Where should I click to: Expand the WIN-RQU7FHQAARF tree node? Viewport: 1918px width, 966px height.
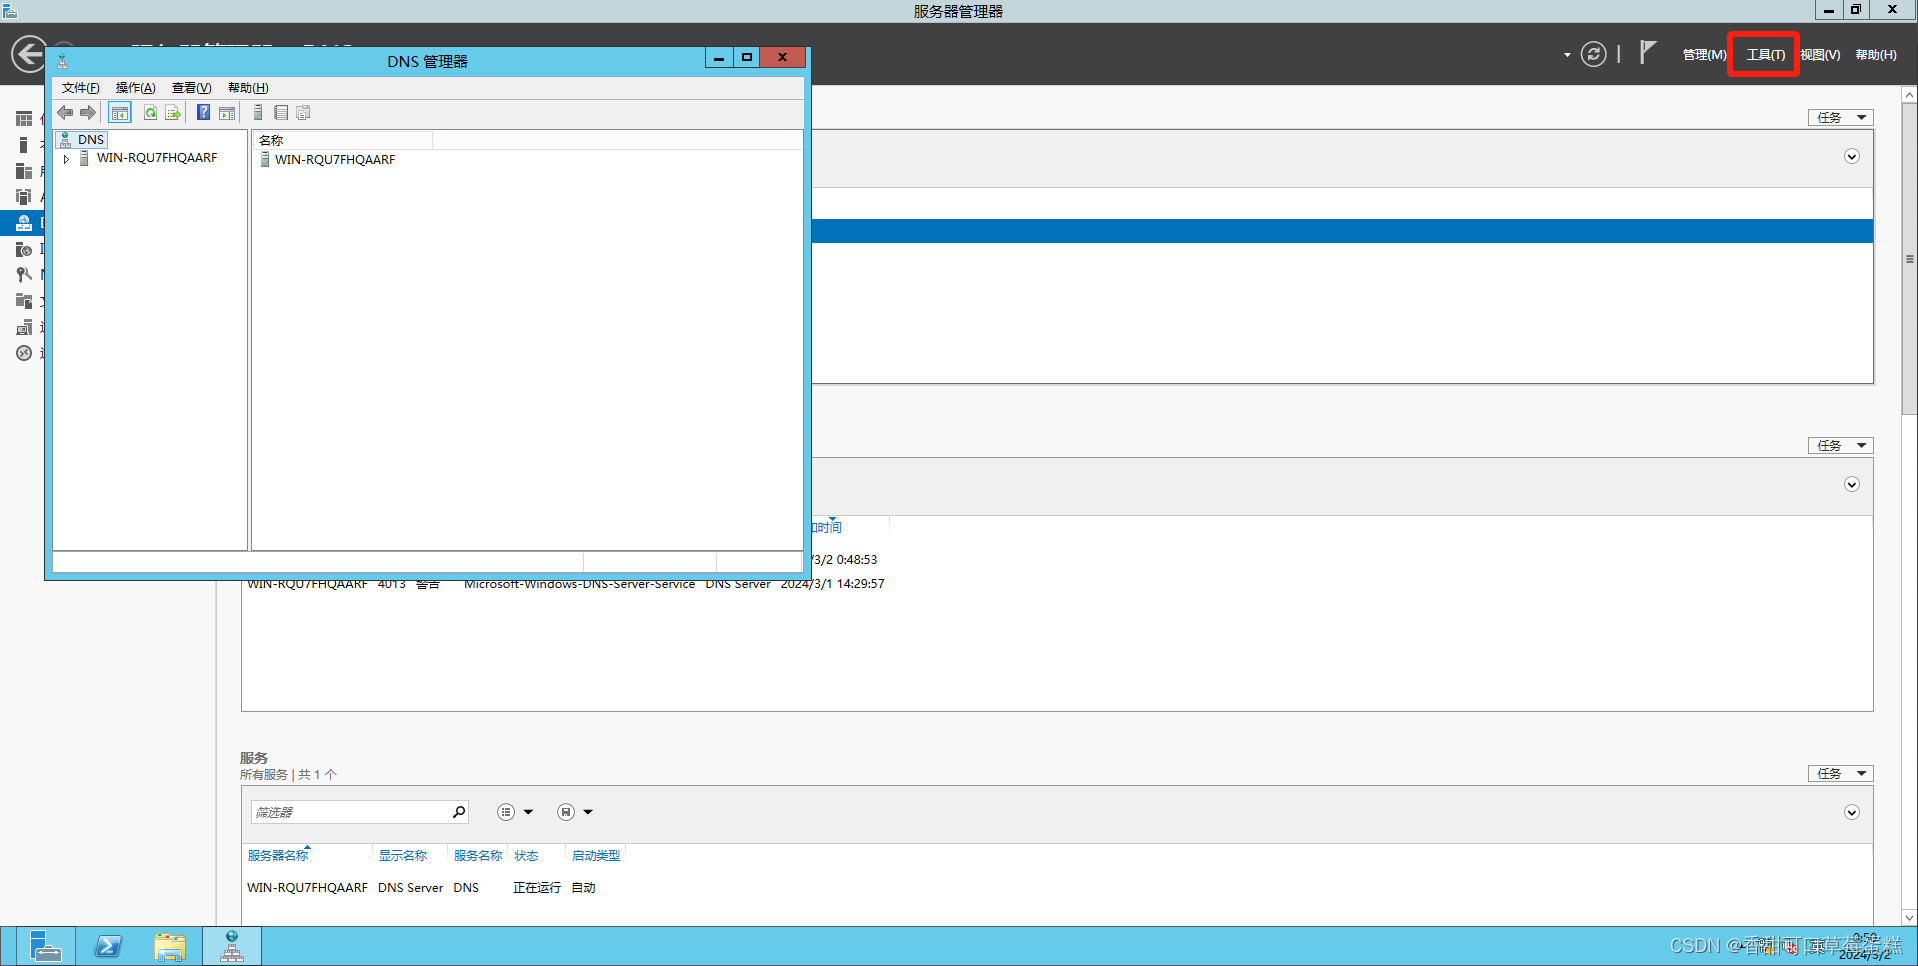click(66, 159)
